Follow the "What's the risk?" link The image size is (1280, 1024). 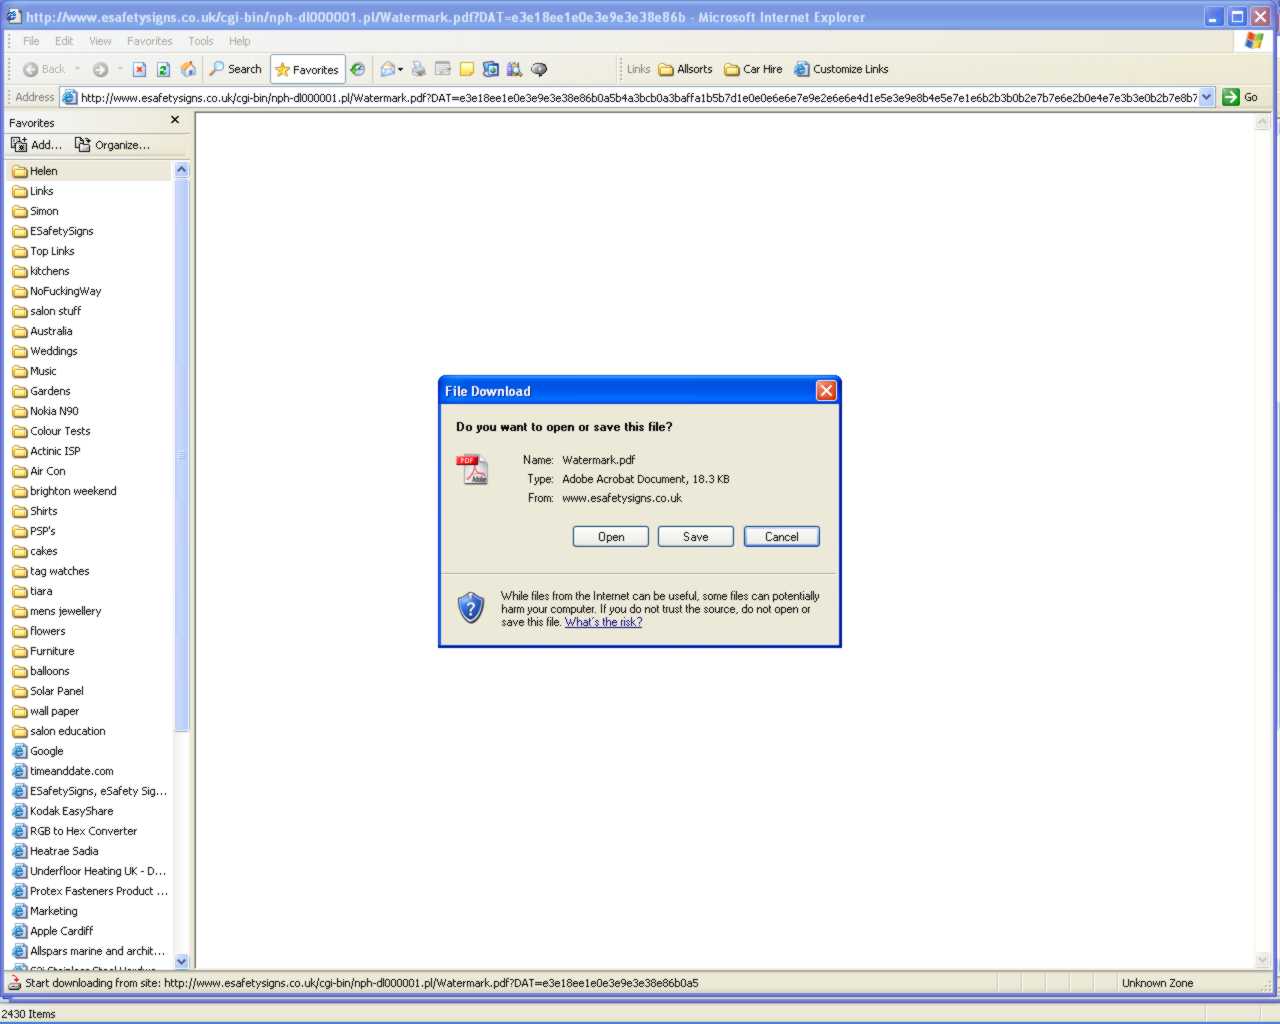point(603,622)
